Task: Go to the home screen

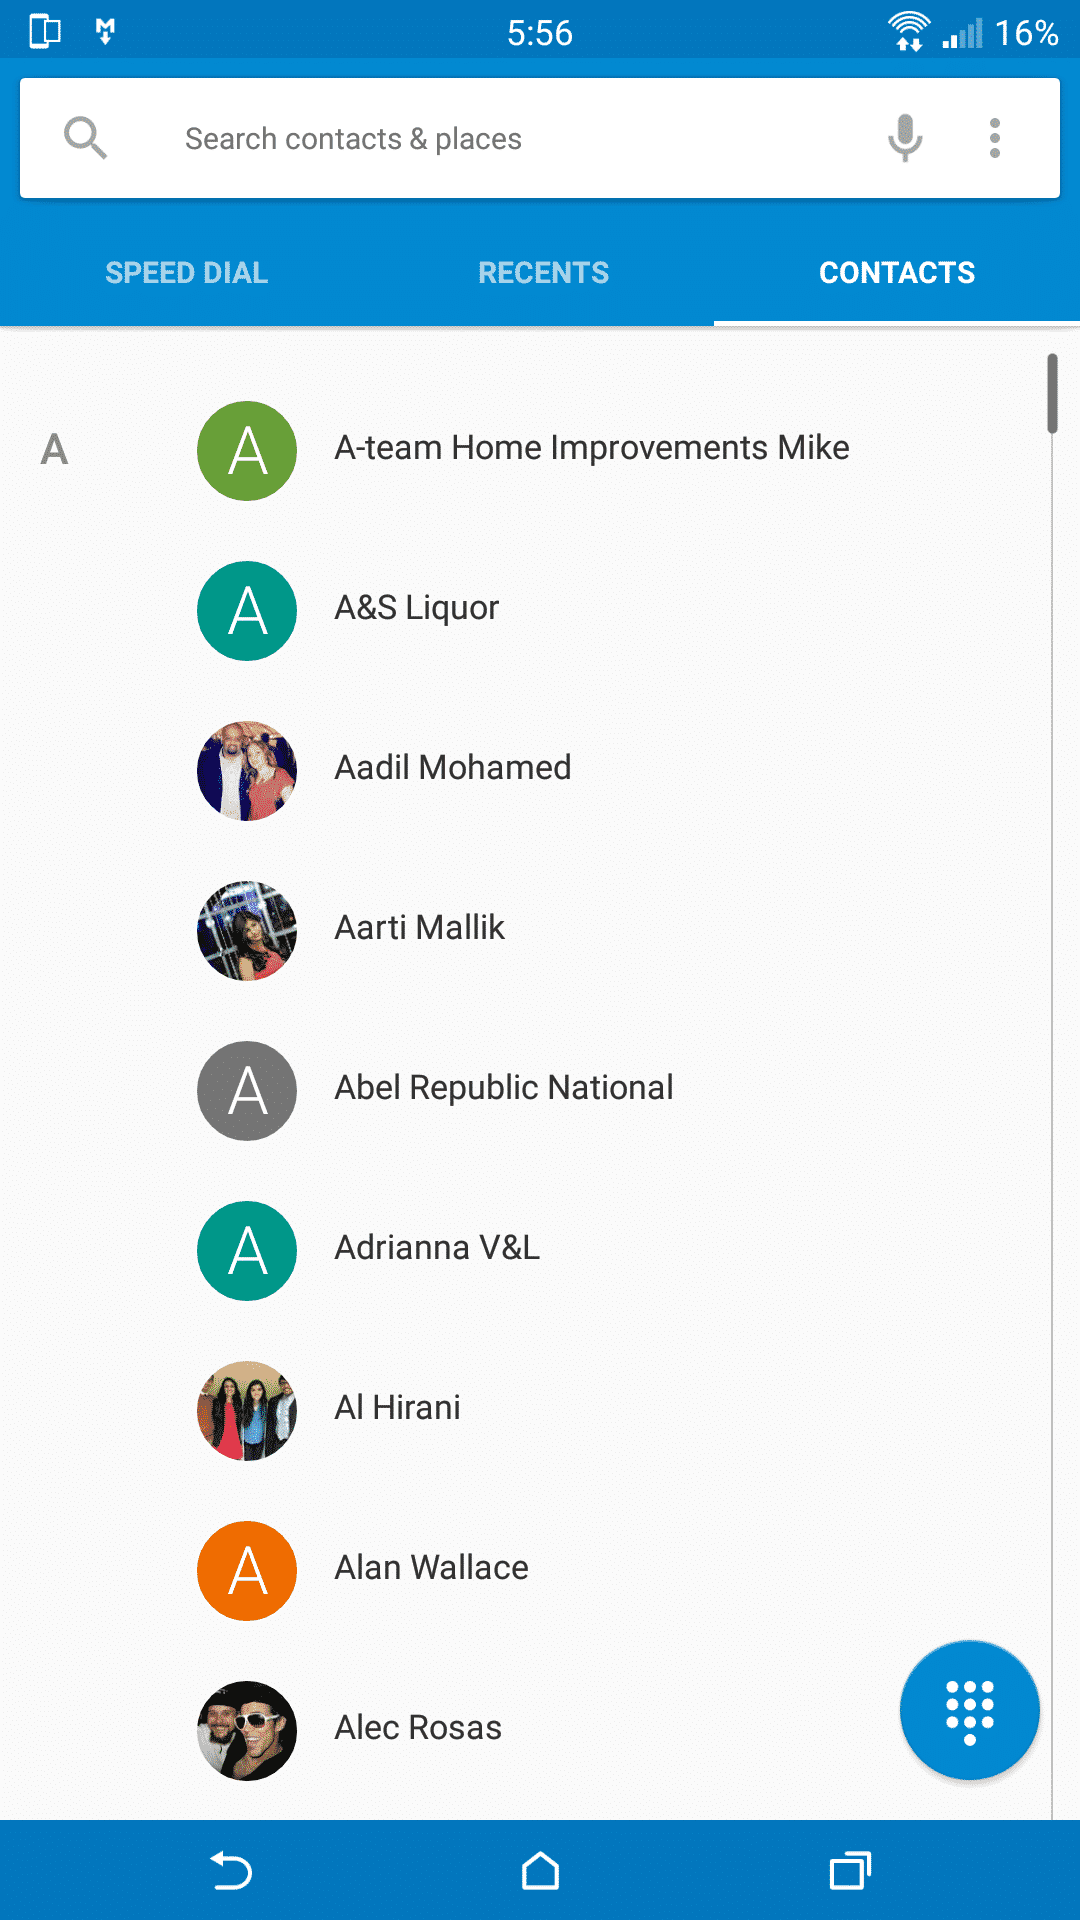Action: point(540,1870)
